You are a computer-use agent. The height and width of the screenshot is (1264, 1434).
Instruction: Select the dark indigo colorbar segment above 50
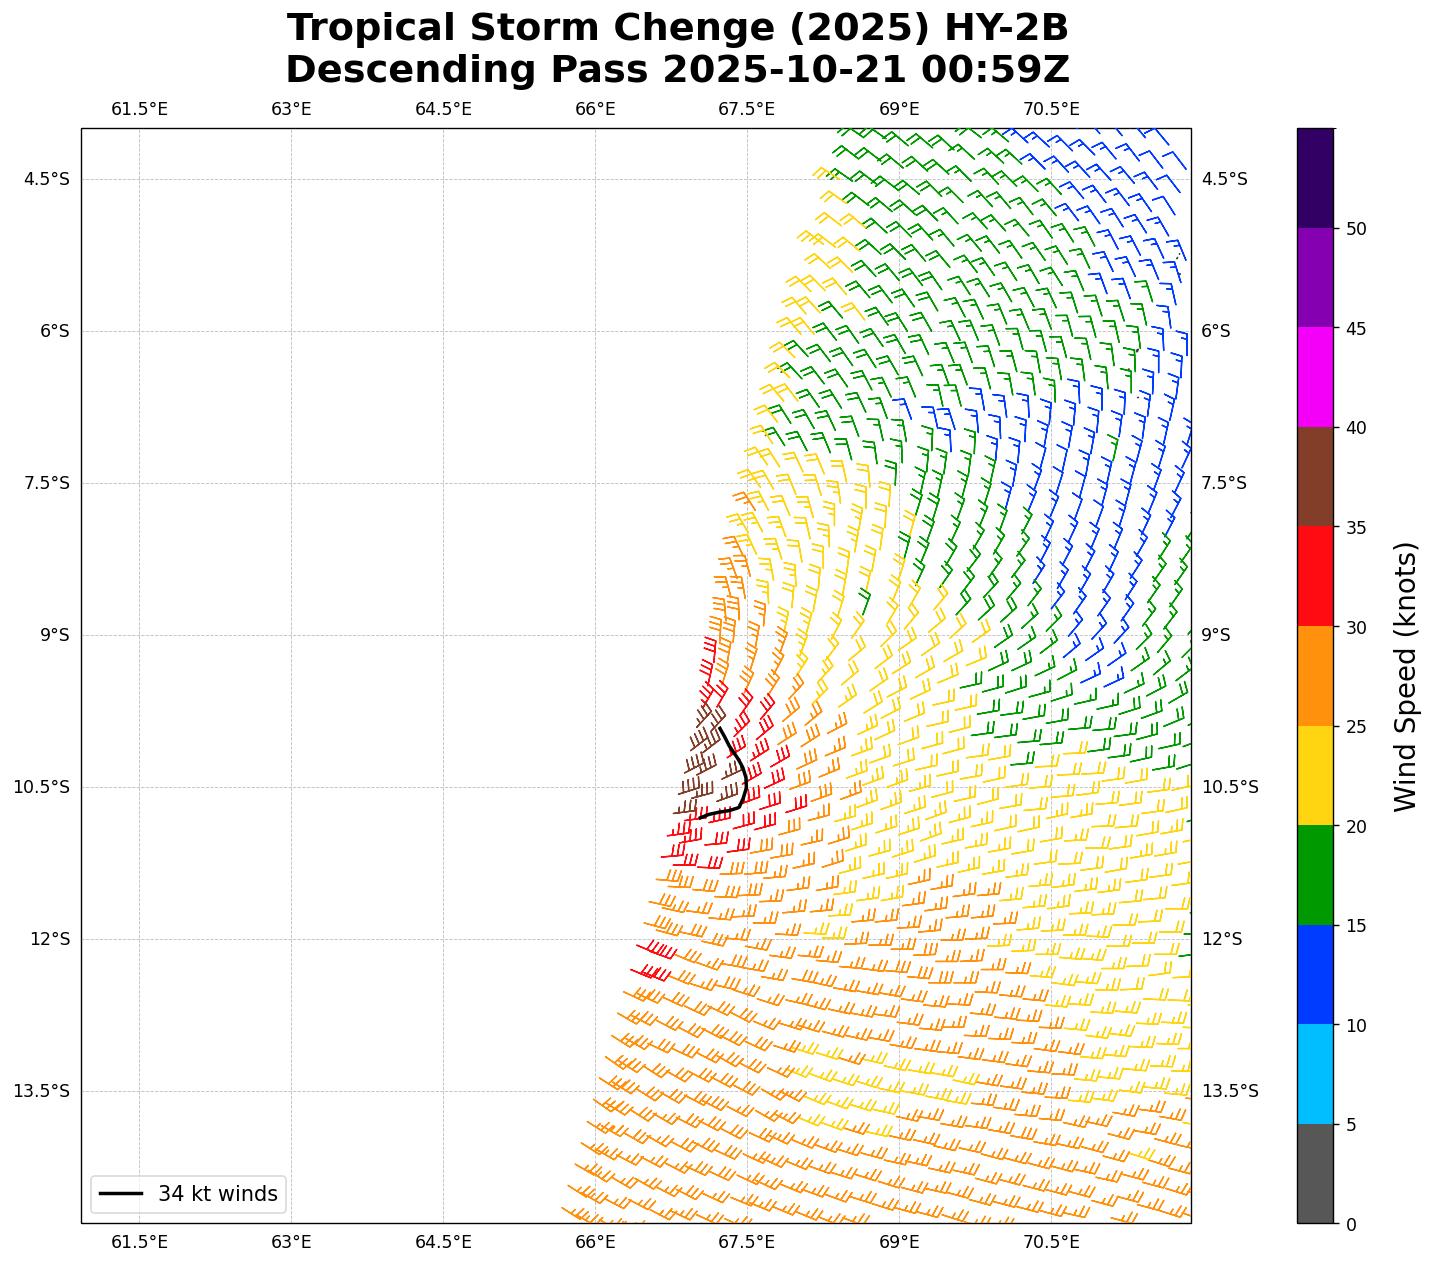(x=1315, y=178)
